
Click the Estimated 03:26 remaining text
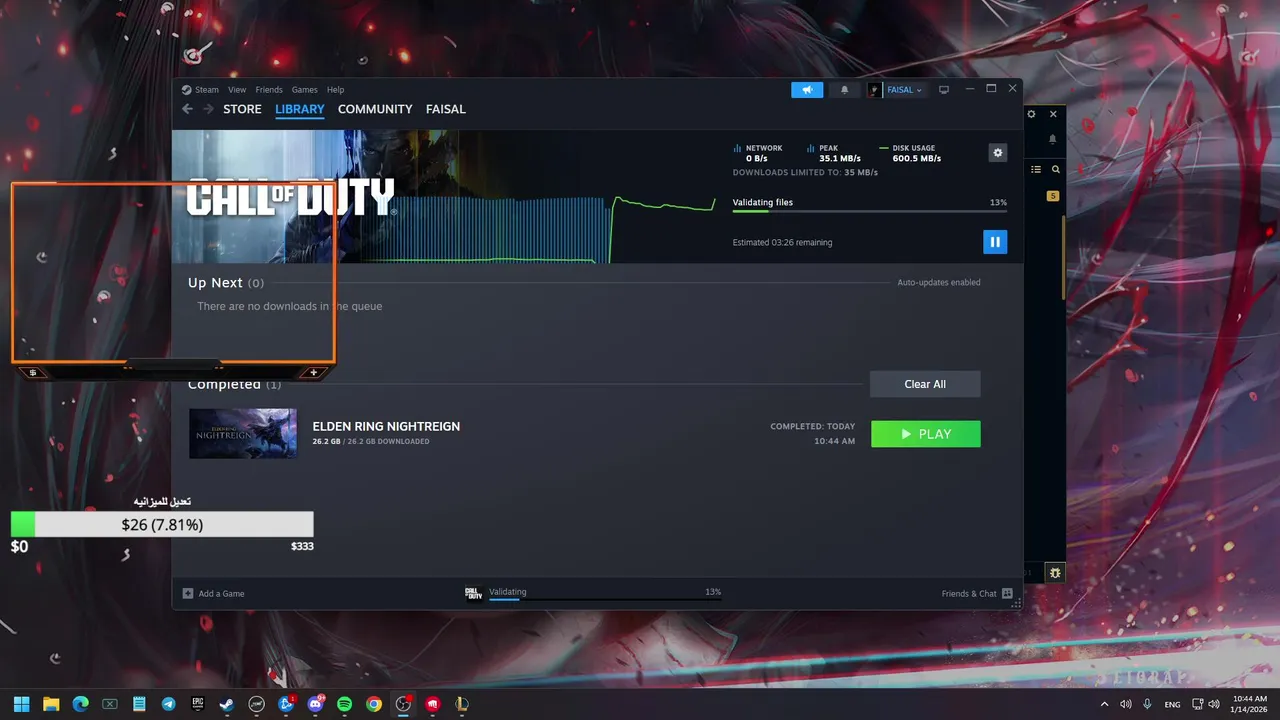coord(782,243)
